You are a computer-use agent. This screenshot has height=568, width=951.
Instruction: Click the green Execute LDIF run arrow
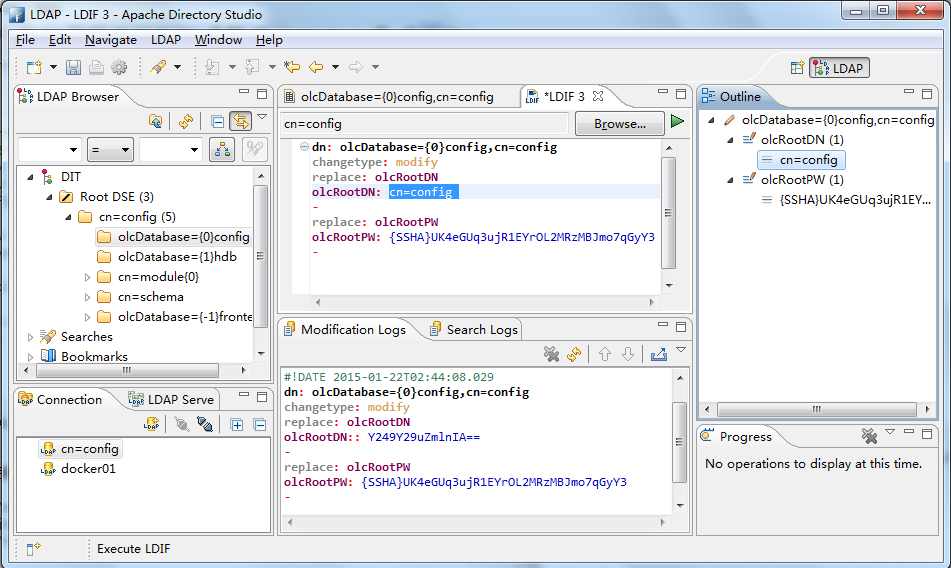point(677,122)
